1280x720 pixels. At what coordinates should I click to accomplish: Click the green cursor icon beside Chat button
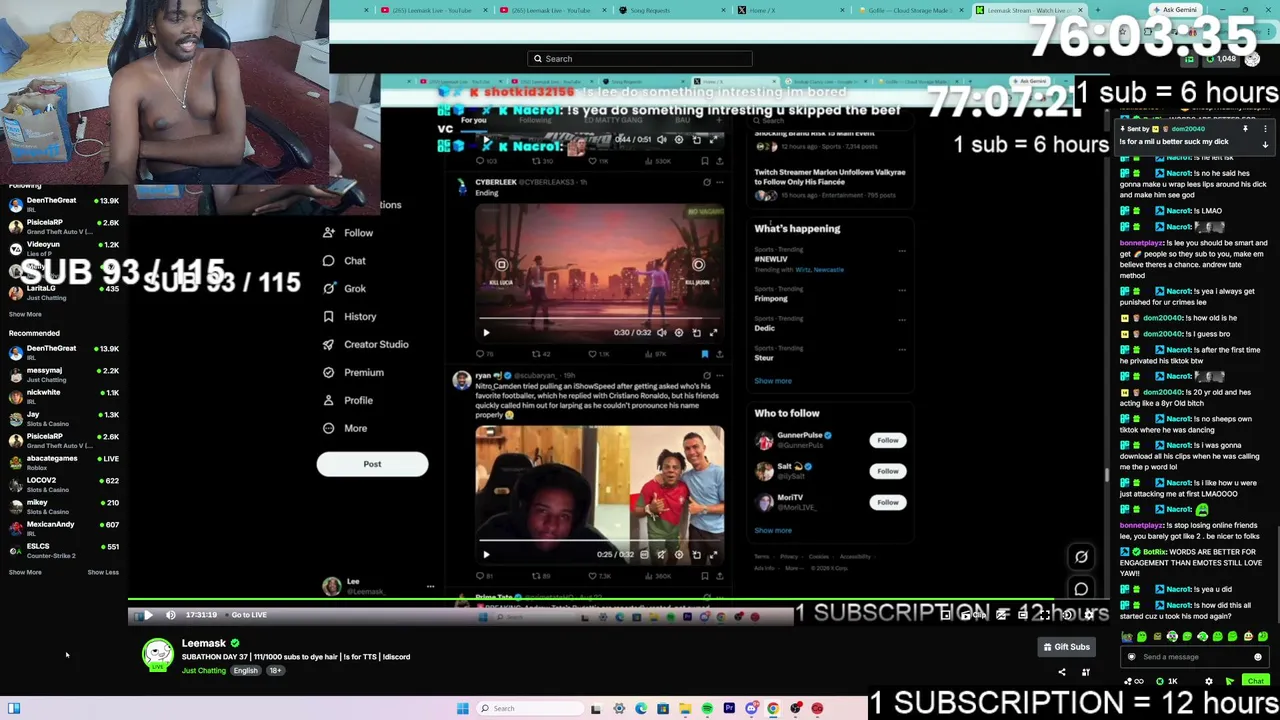[x=1230, y=681]
